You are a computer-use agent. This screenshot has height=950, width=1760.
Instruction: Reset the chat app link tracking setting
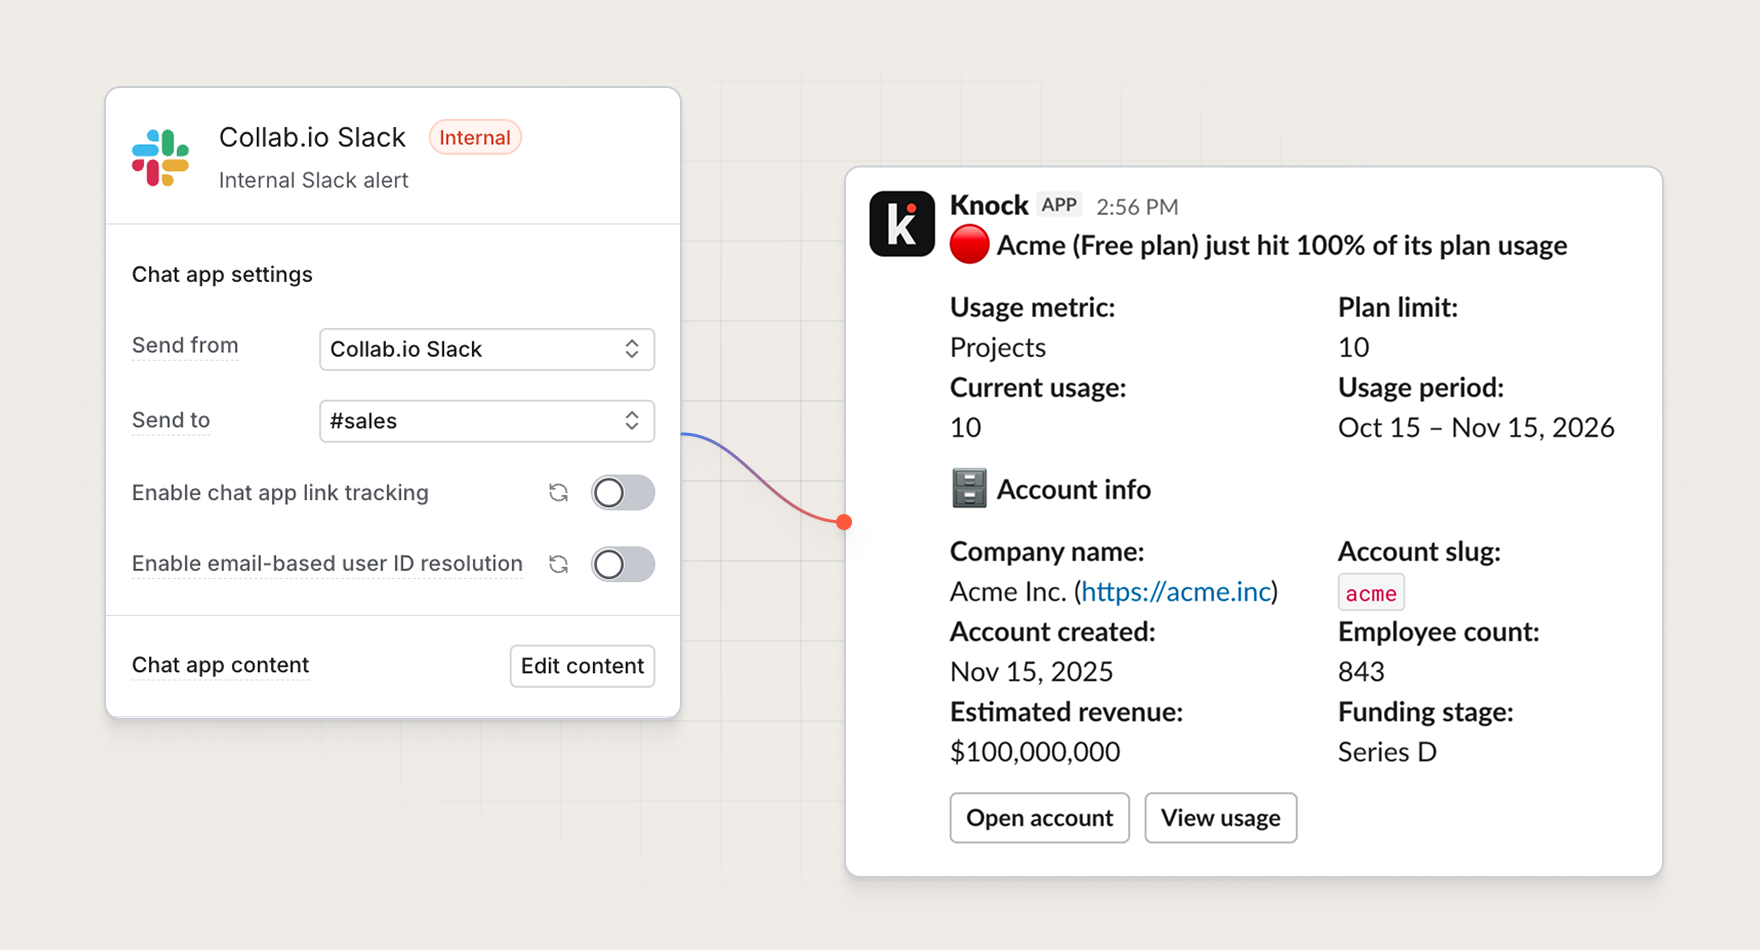(558, 493)
